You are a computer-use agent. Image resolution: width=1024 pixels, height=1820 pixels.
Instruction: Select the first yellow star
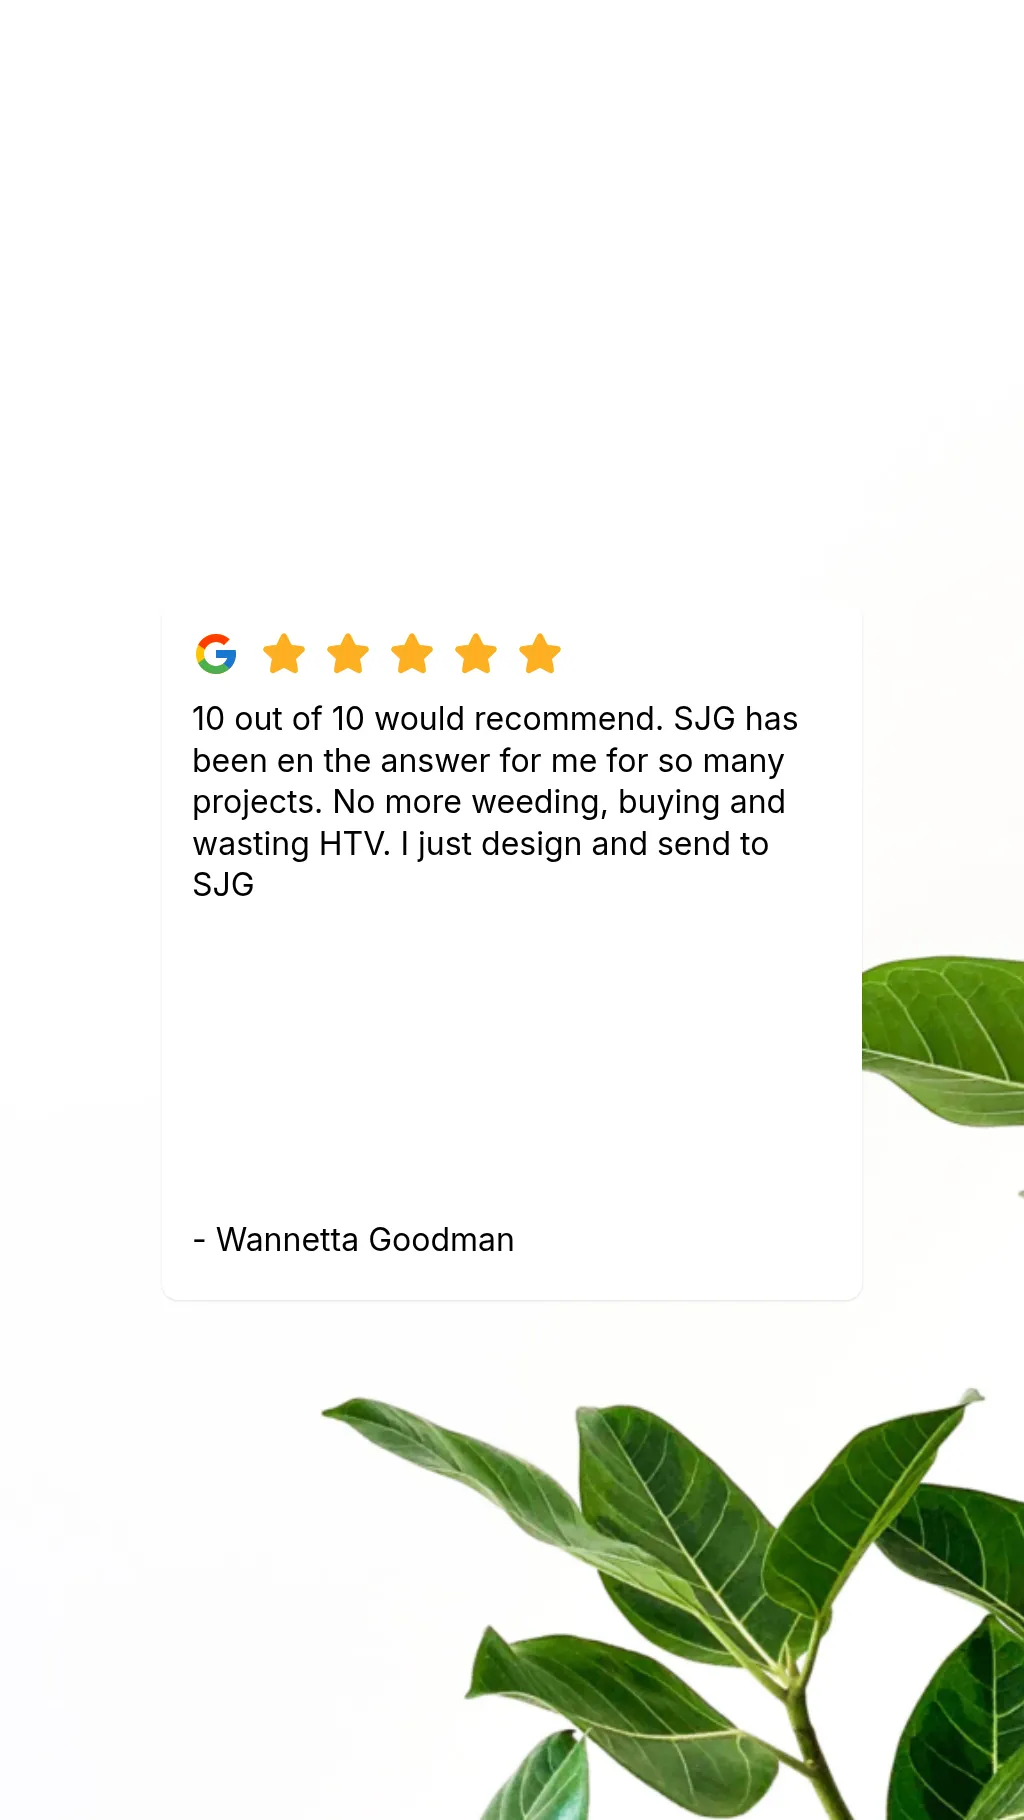284,654
